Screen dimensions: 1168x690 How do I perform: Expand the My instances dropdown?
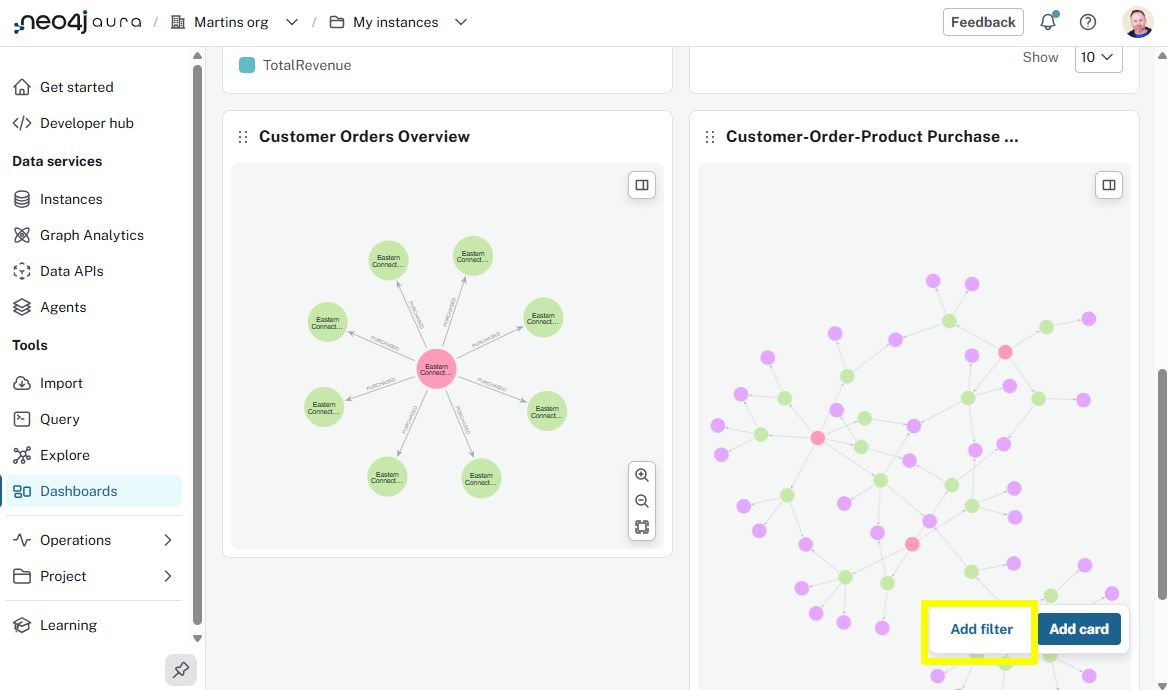(x=461, y=22)
